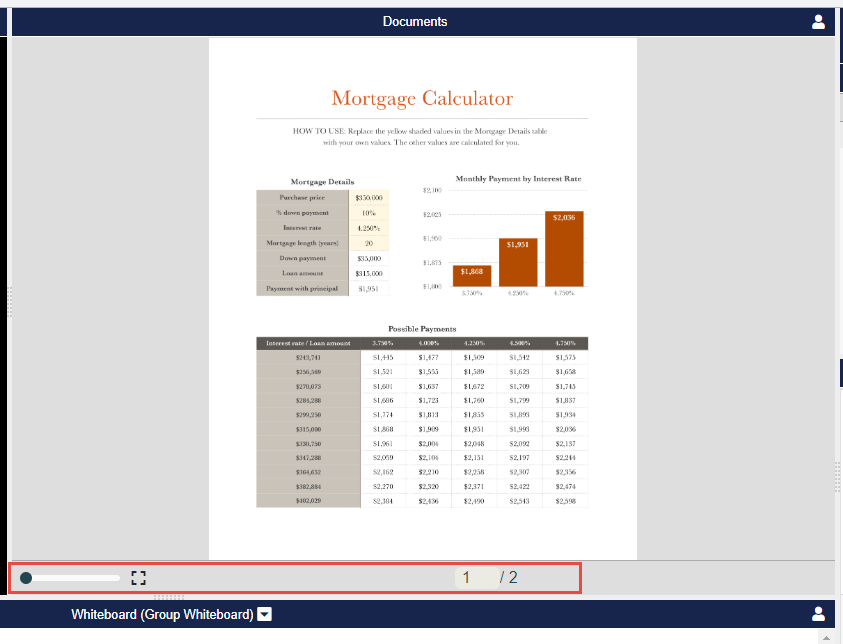Click the yellow Mortgage length value cell
843x644 pixels.
[369, 243]
